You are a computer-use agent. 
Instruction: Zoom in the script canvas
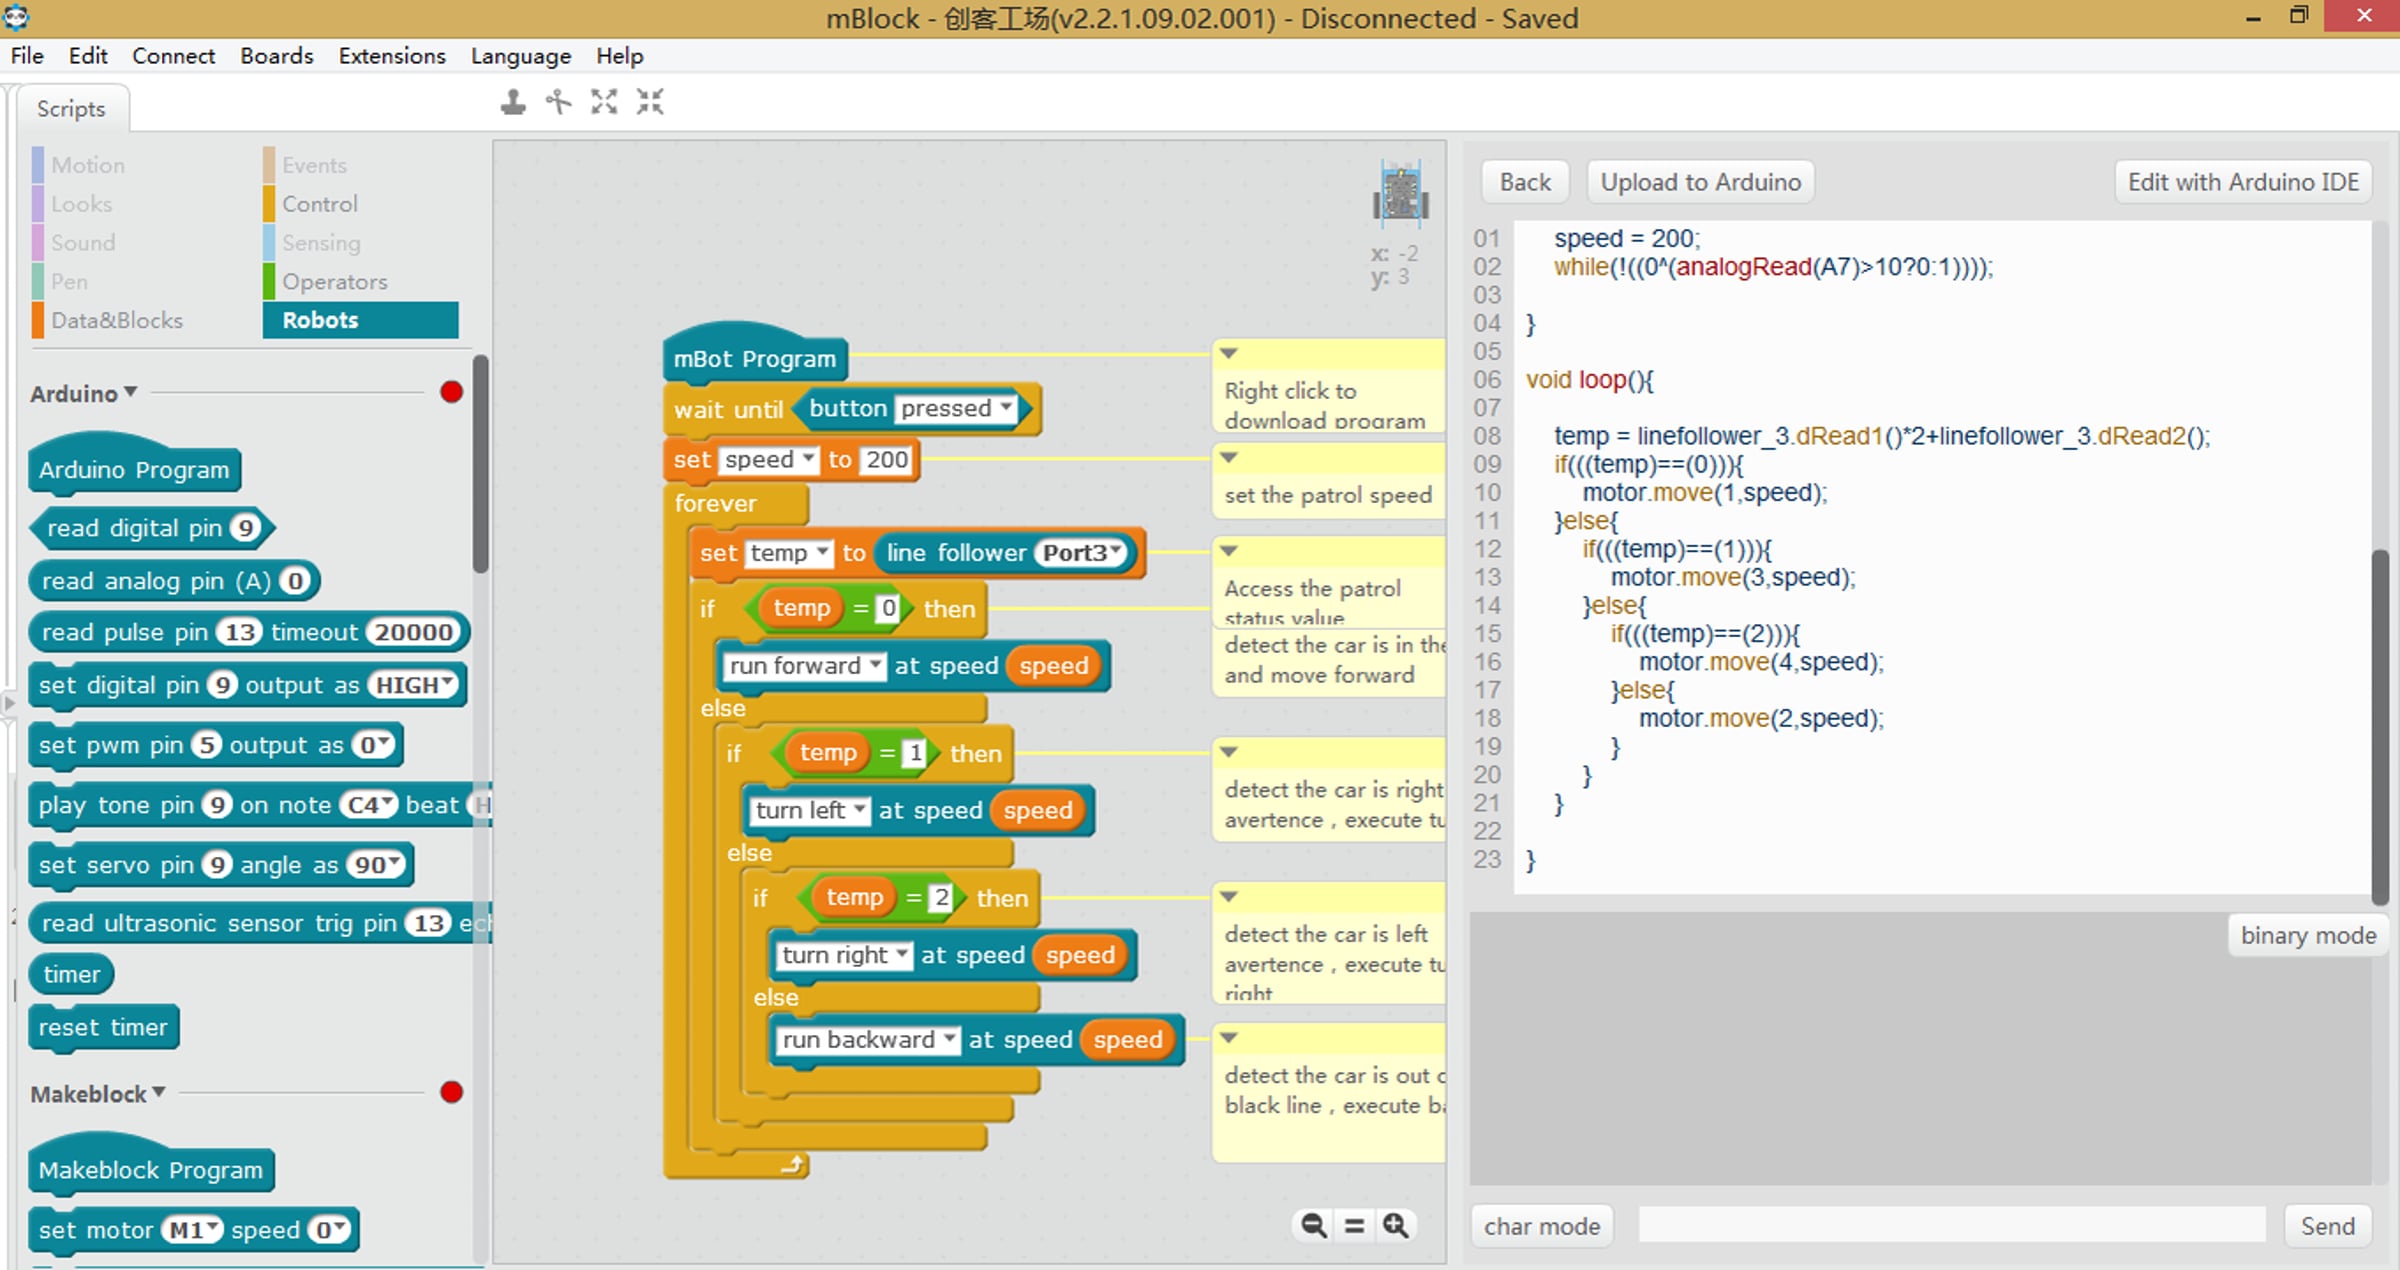pyautogui.click(x=1396, y=1225)
